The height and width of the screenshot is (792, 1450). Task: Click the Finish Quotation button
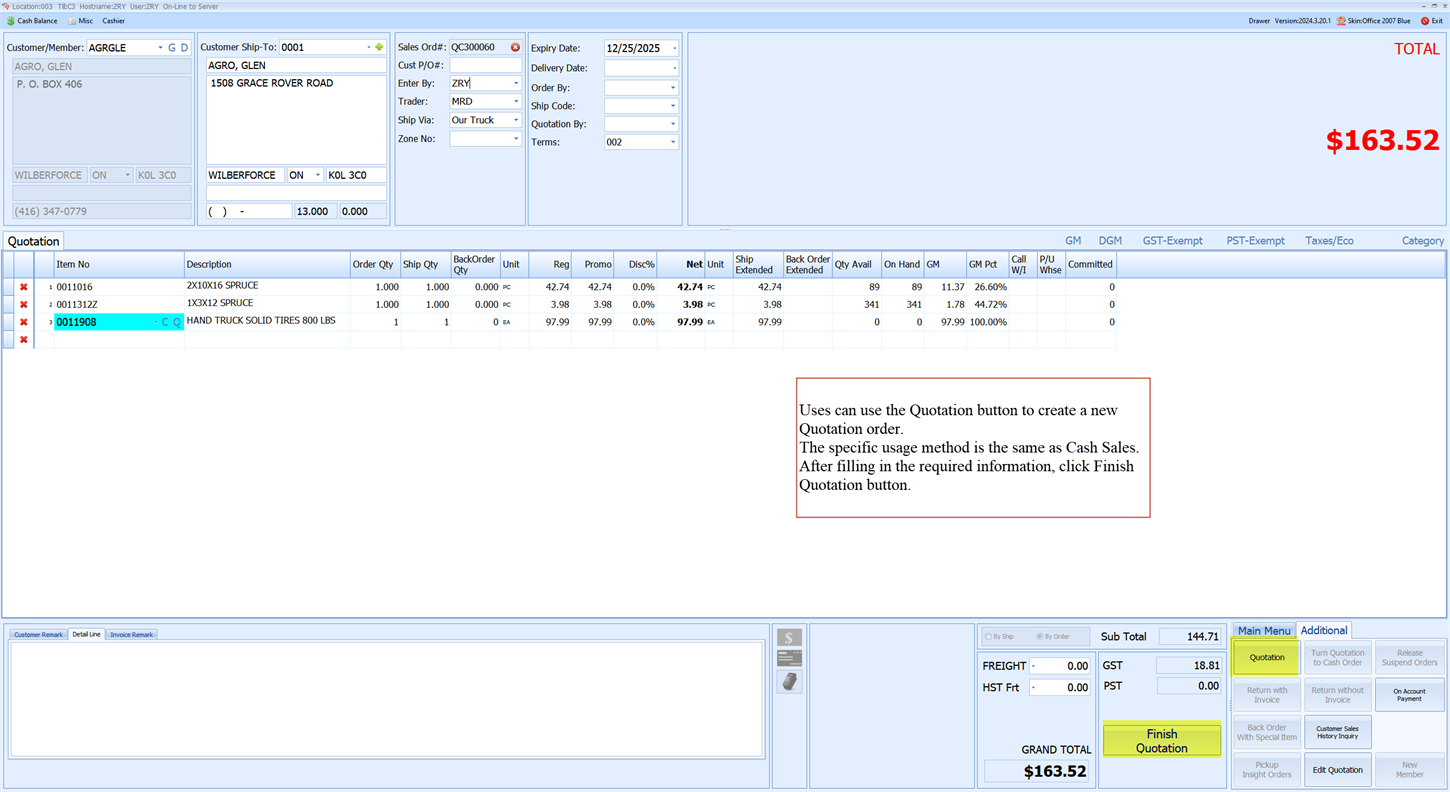pos(1161,741)
